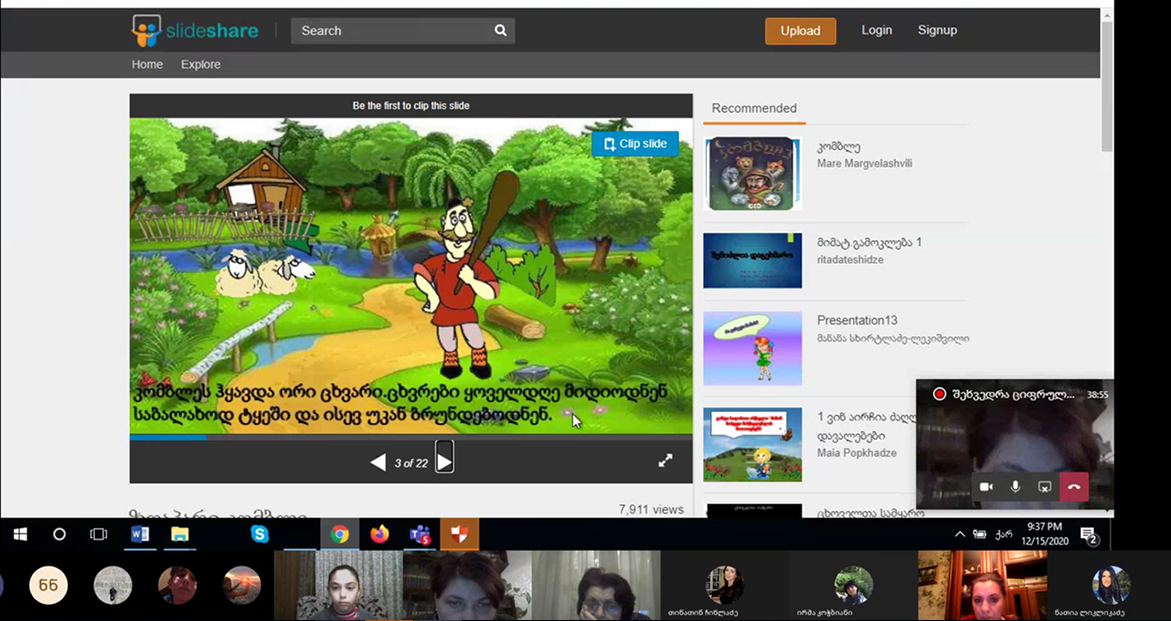The width and height of the screenshot is (1171, 621).
Task: Click the მიმატ.გამოკლება 1 title link
Action: [x=869, y=242]
